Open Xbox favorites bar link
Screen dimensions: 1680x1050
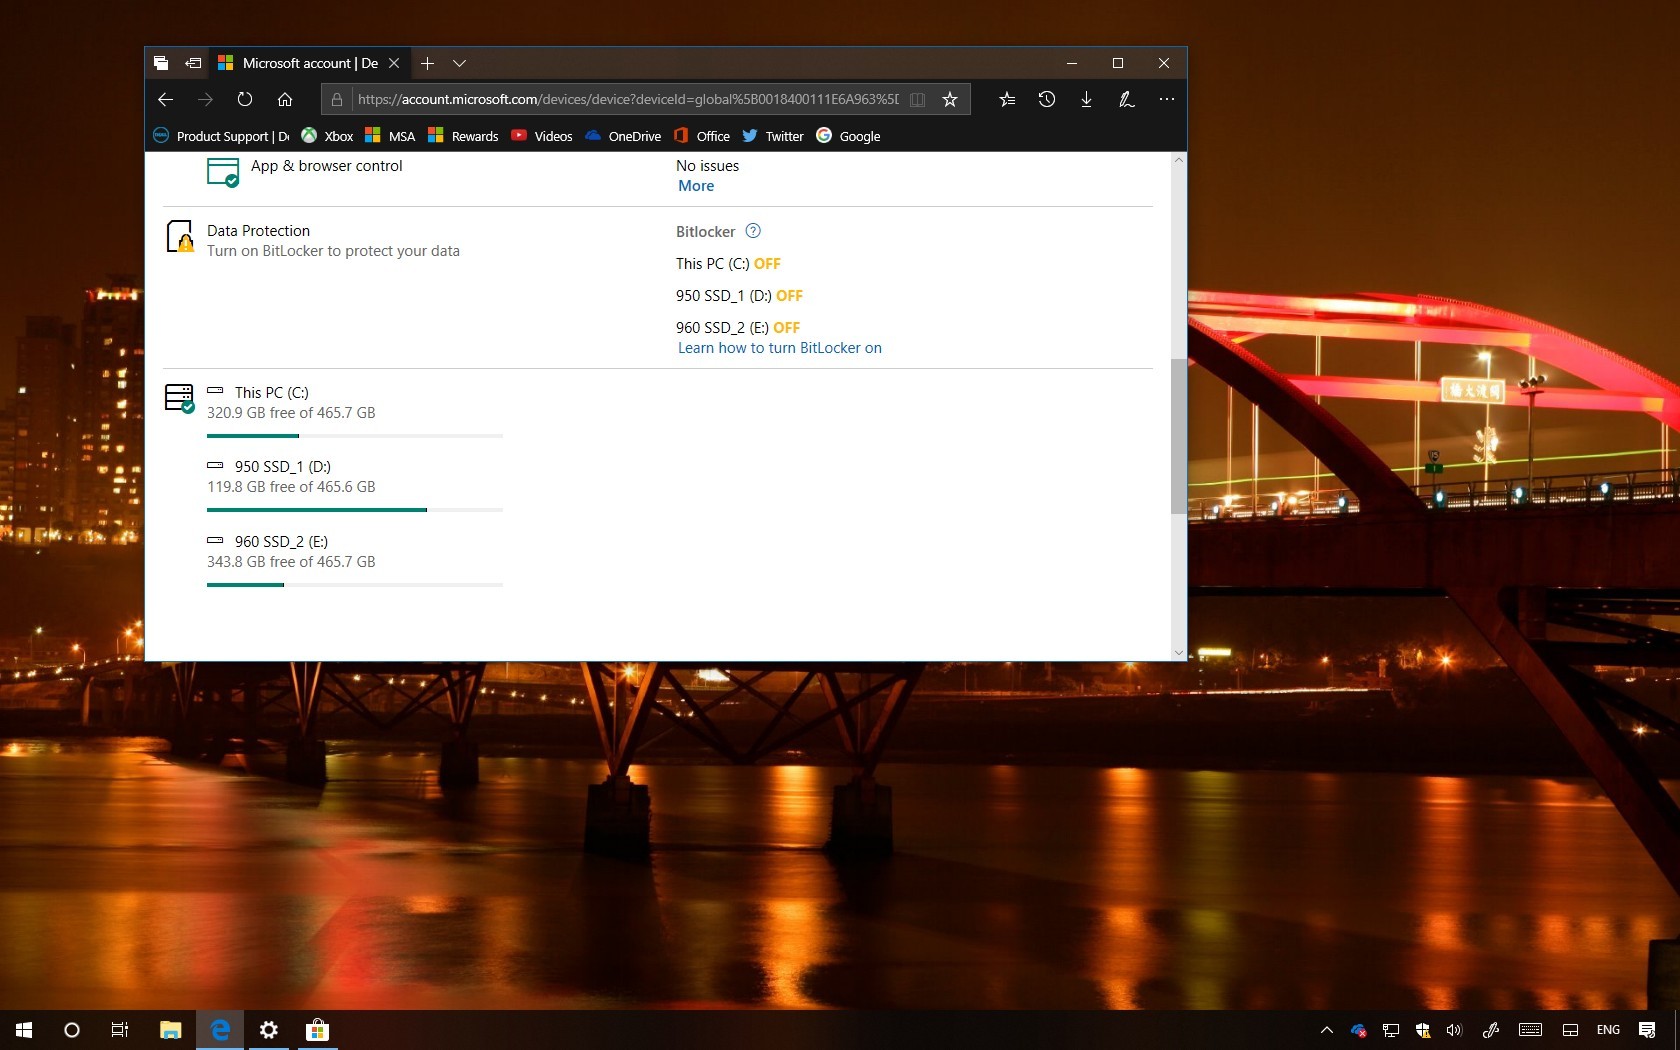[328, 136]
